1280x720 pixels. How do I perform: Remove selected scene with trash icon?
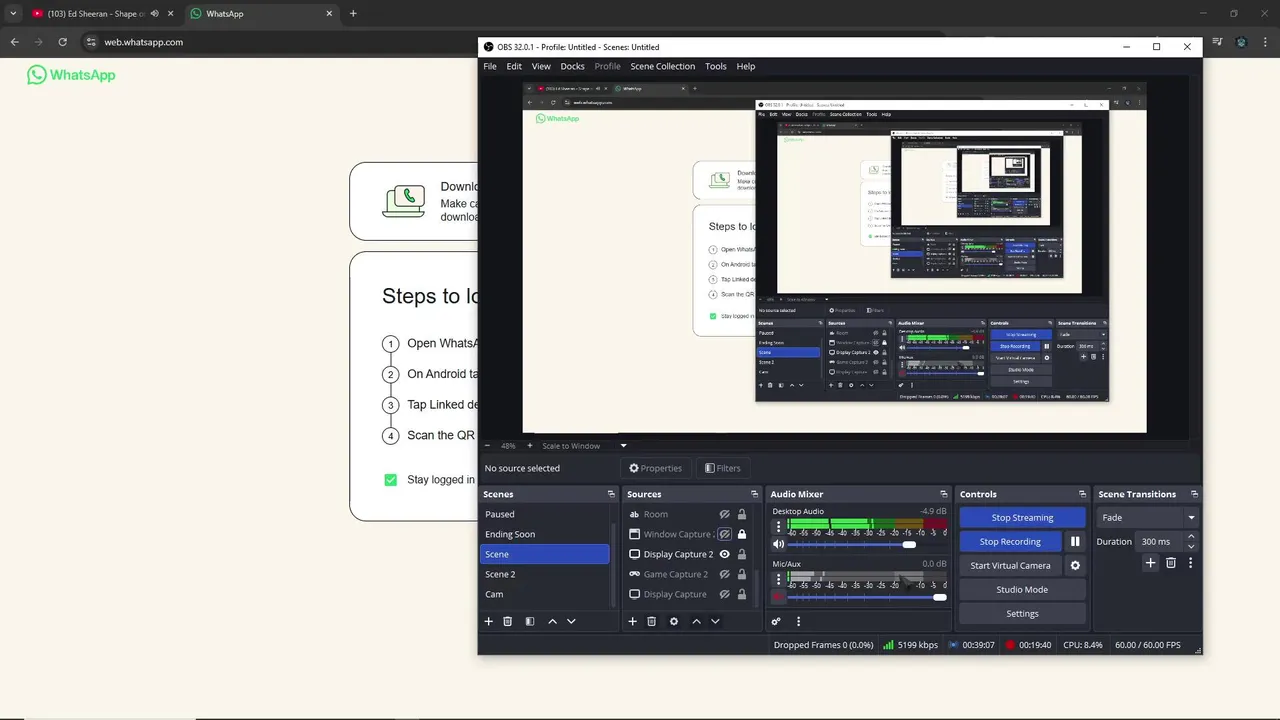(x=508, y=621)
